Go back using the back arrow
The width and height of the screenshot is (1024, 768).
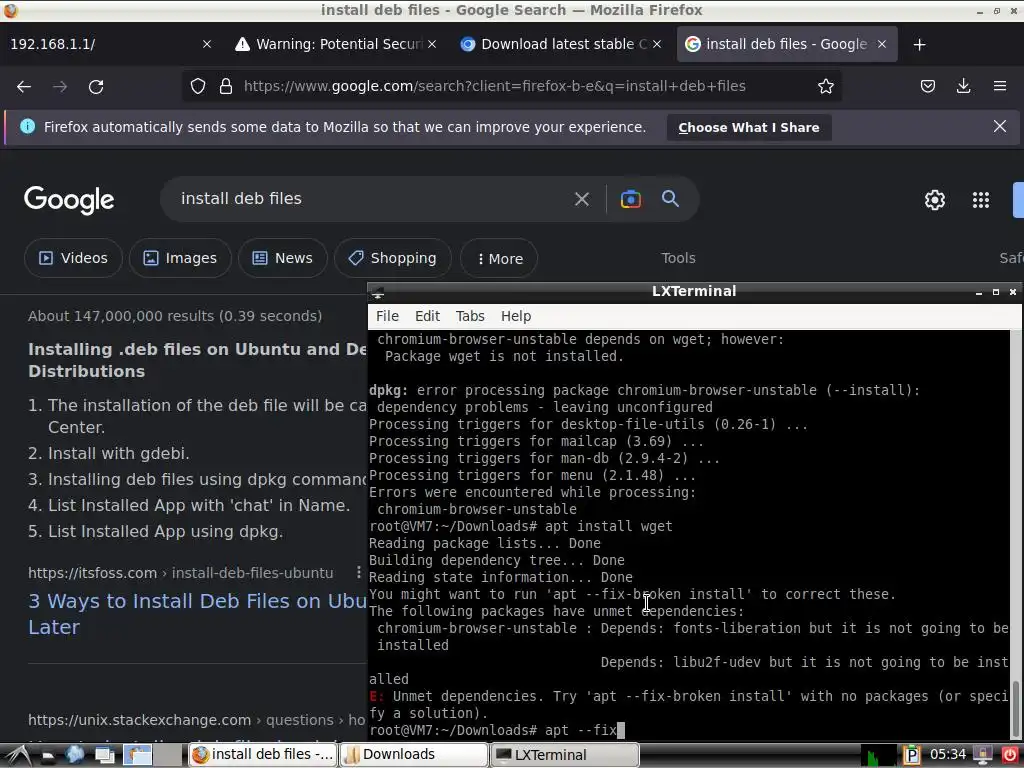coord(24,86)
